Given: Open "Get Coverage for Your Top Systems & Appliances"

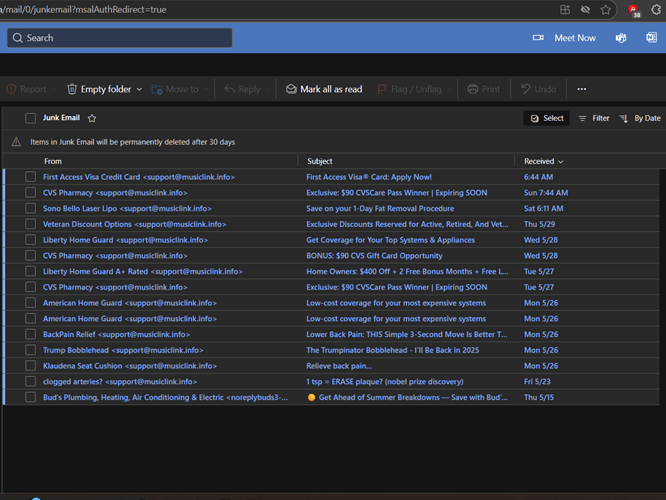Looking at the screenshot, I should coord(390,240).
